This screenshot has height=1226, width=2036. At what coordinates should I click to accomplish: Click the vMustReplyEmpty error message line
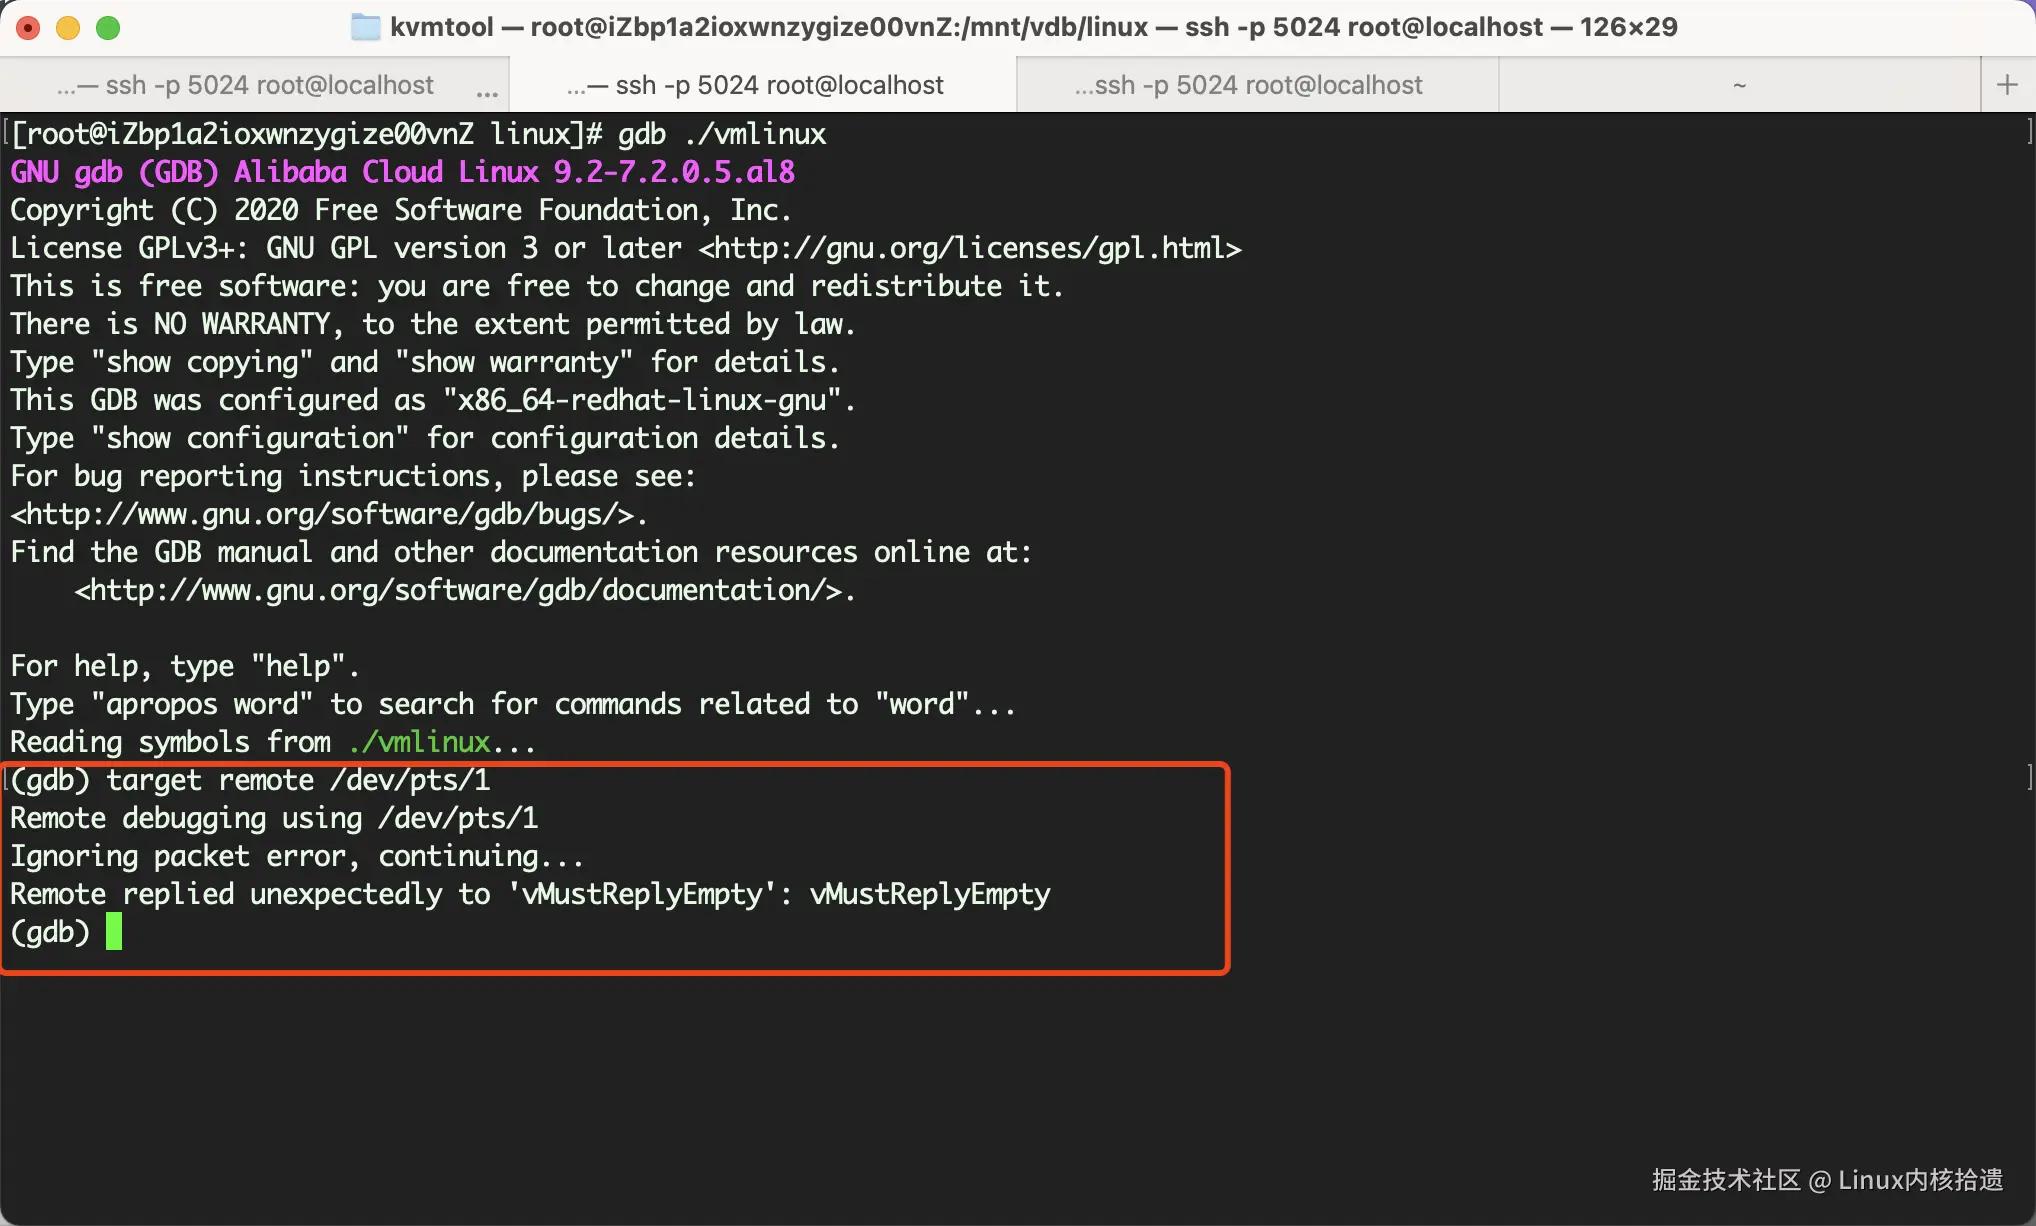pos(530,894)
